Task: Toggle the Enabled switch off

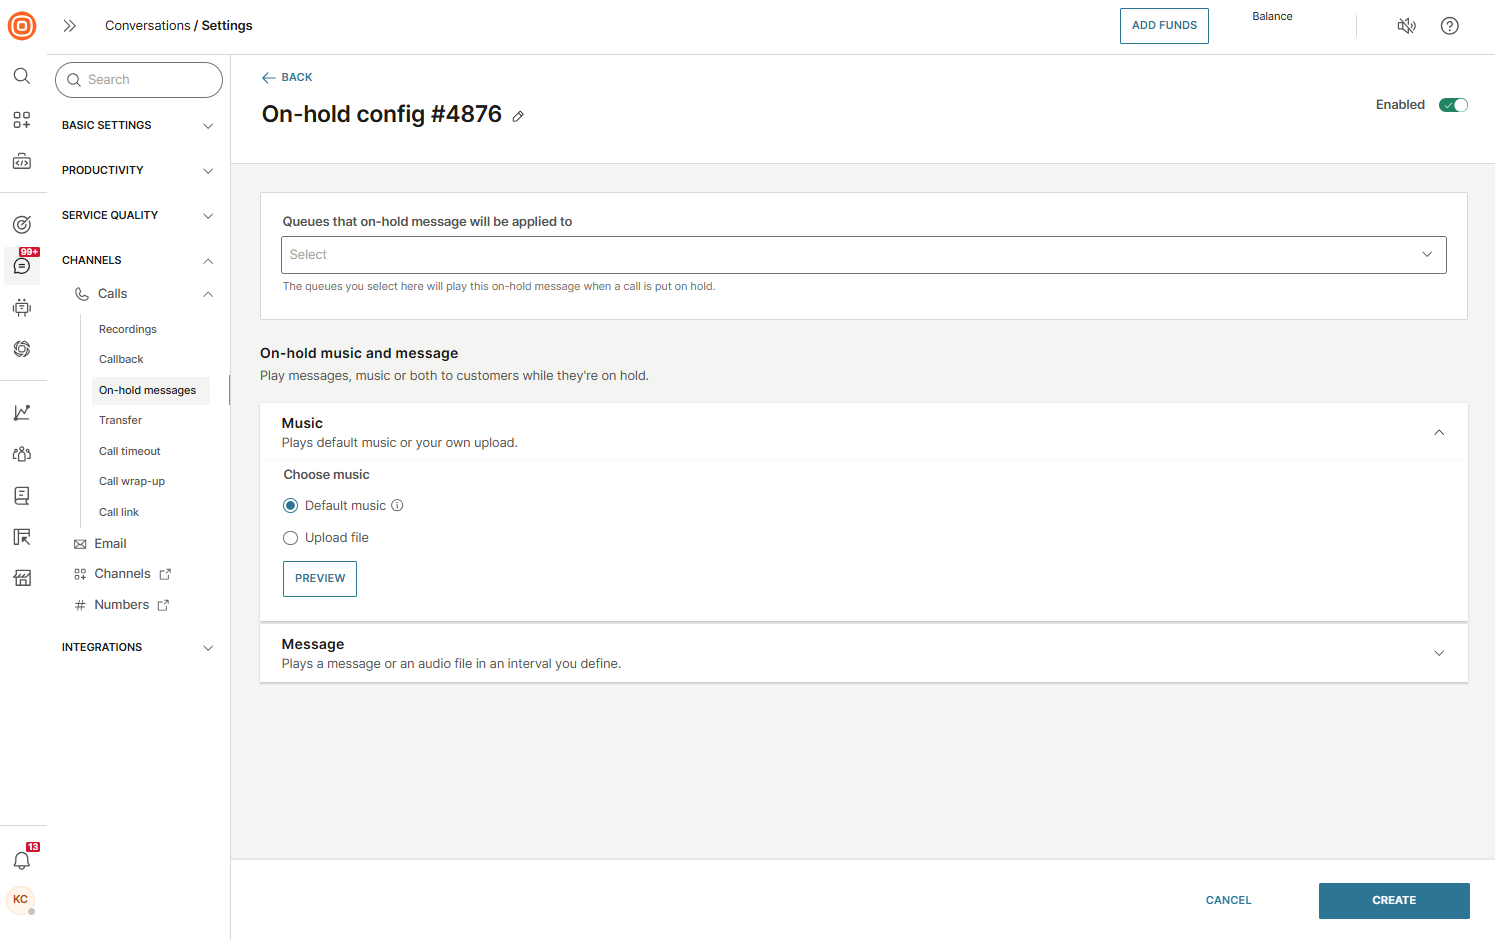Action: tap(1452, 105)
